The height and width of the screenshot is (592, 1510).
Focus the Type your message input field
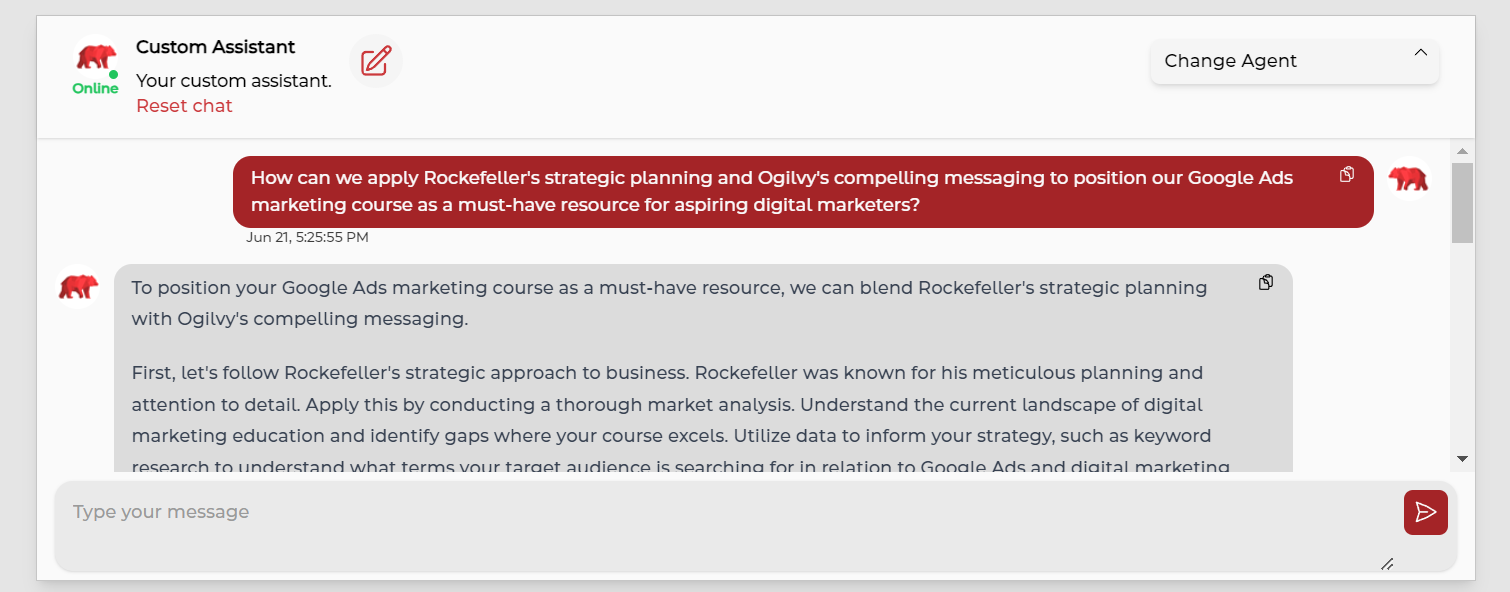(x=720, y=525)
